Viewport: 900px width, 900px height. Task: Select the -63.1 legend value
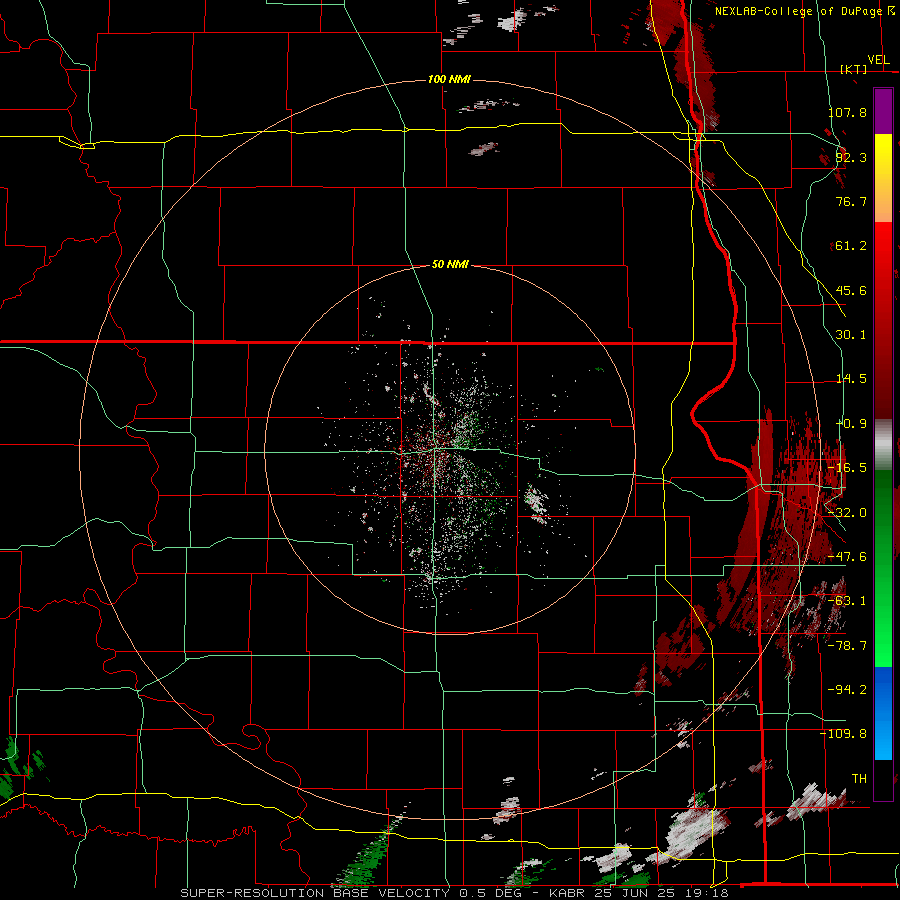click(847, 601)
